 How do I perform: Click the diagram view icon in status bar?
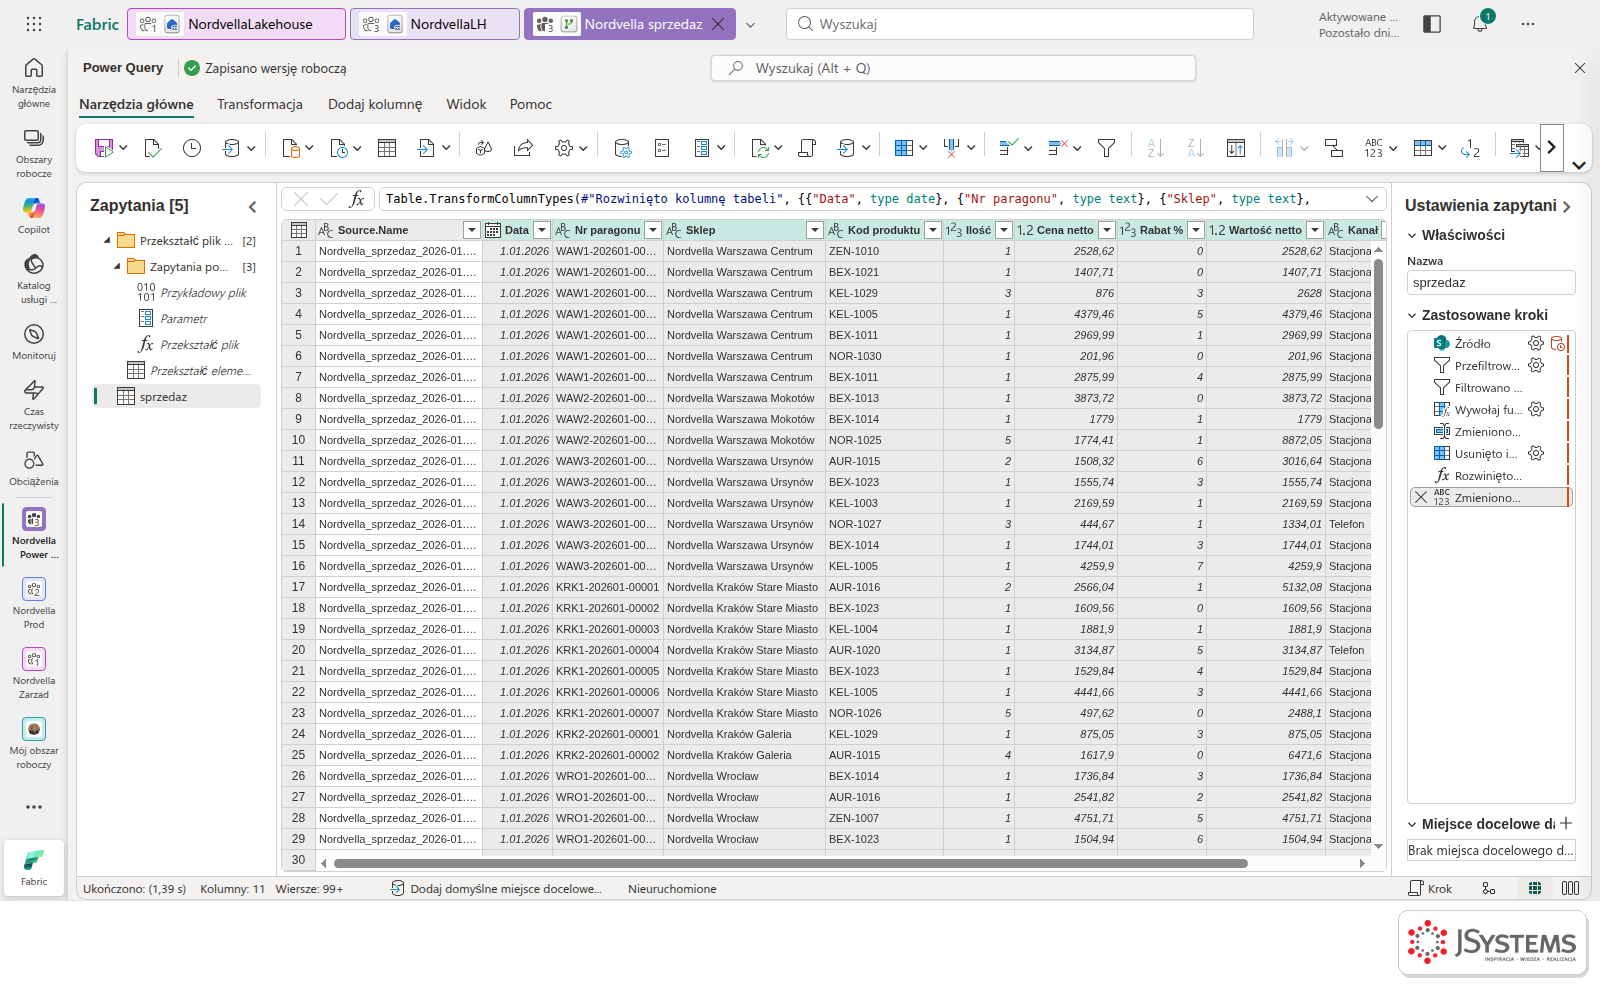click(x=1489, y=888)
